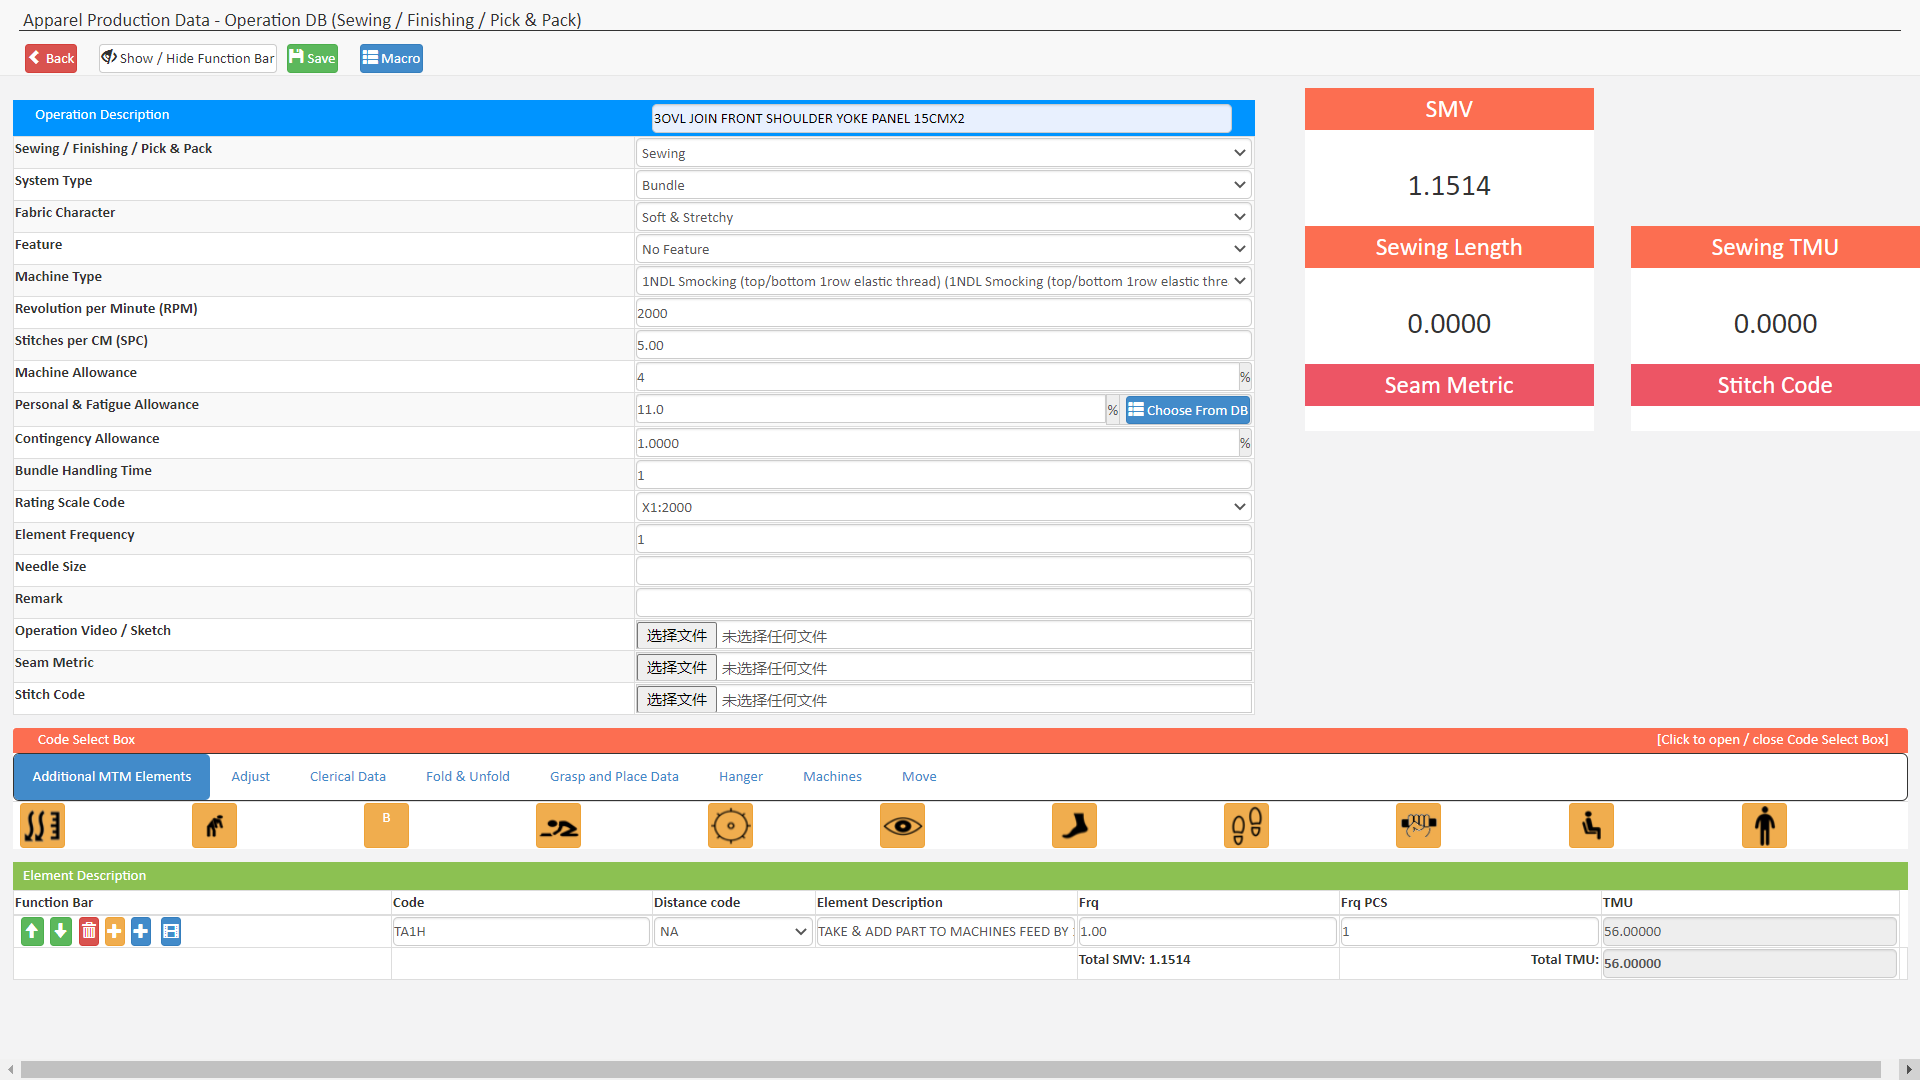Viewport: 1920px width, 1080px height.
Task: Move element row up with green arrow
Action: 32,932
